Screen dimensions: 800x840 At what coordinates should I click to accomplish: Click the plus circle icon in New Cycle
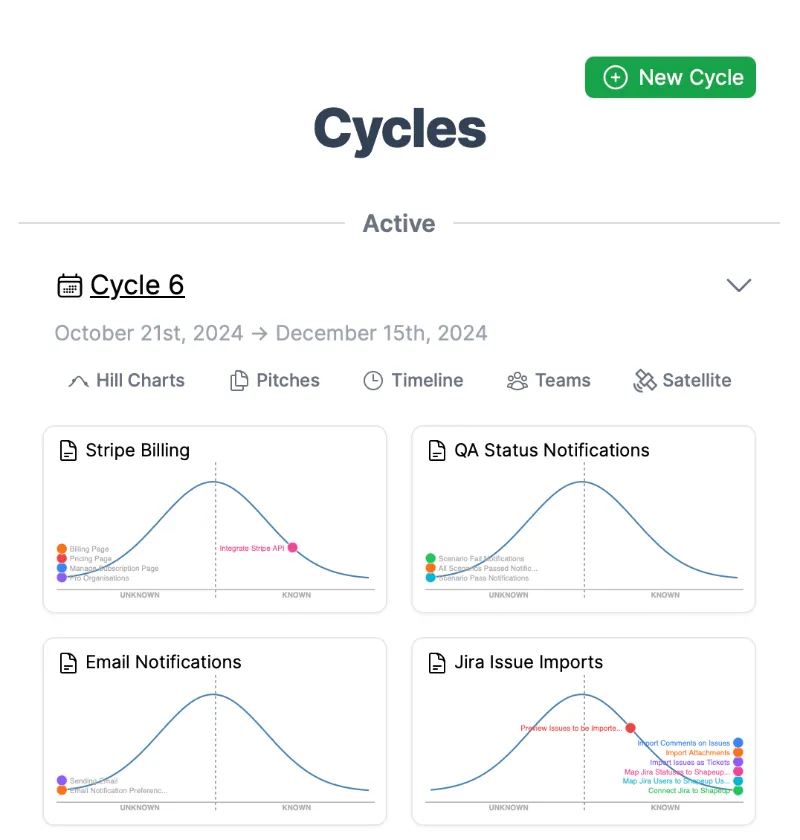(x=615, y=78)
